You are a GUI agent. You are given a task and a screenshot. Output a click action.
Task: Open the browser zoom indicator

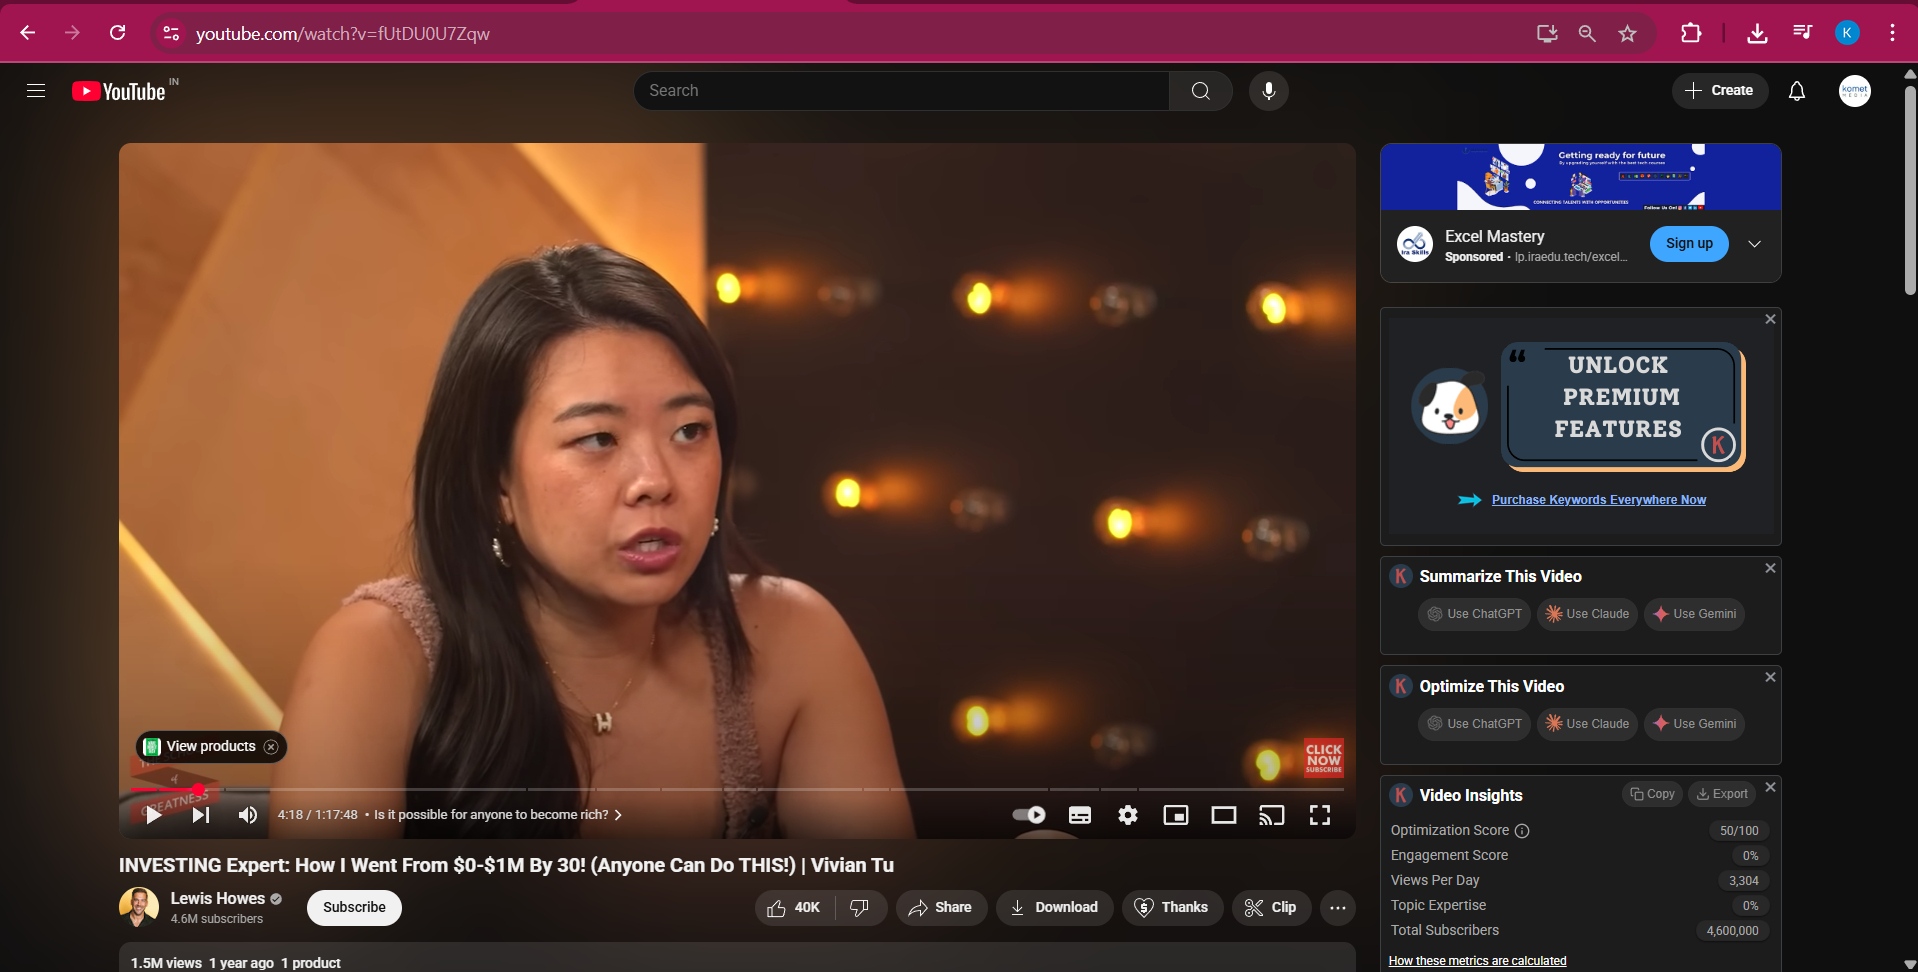pos(1587,33)
